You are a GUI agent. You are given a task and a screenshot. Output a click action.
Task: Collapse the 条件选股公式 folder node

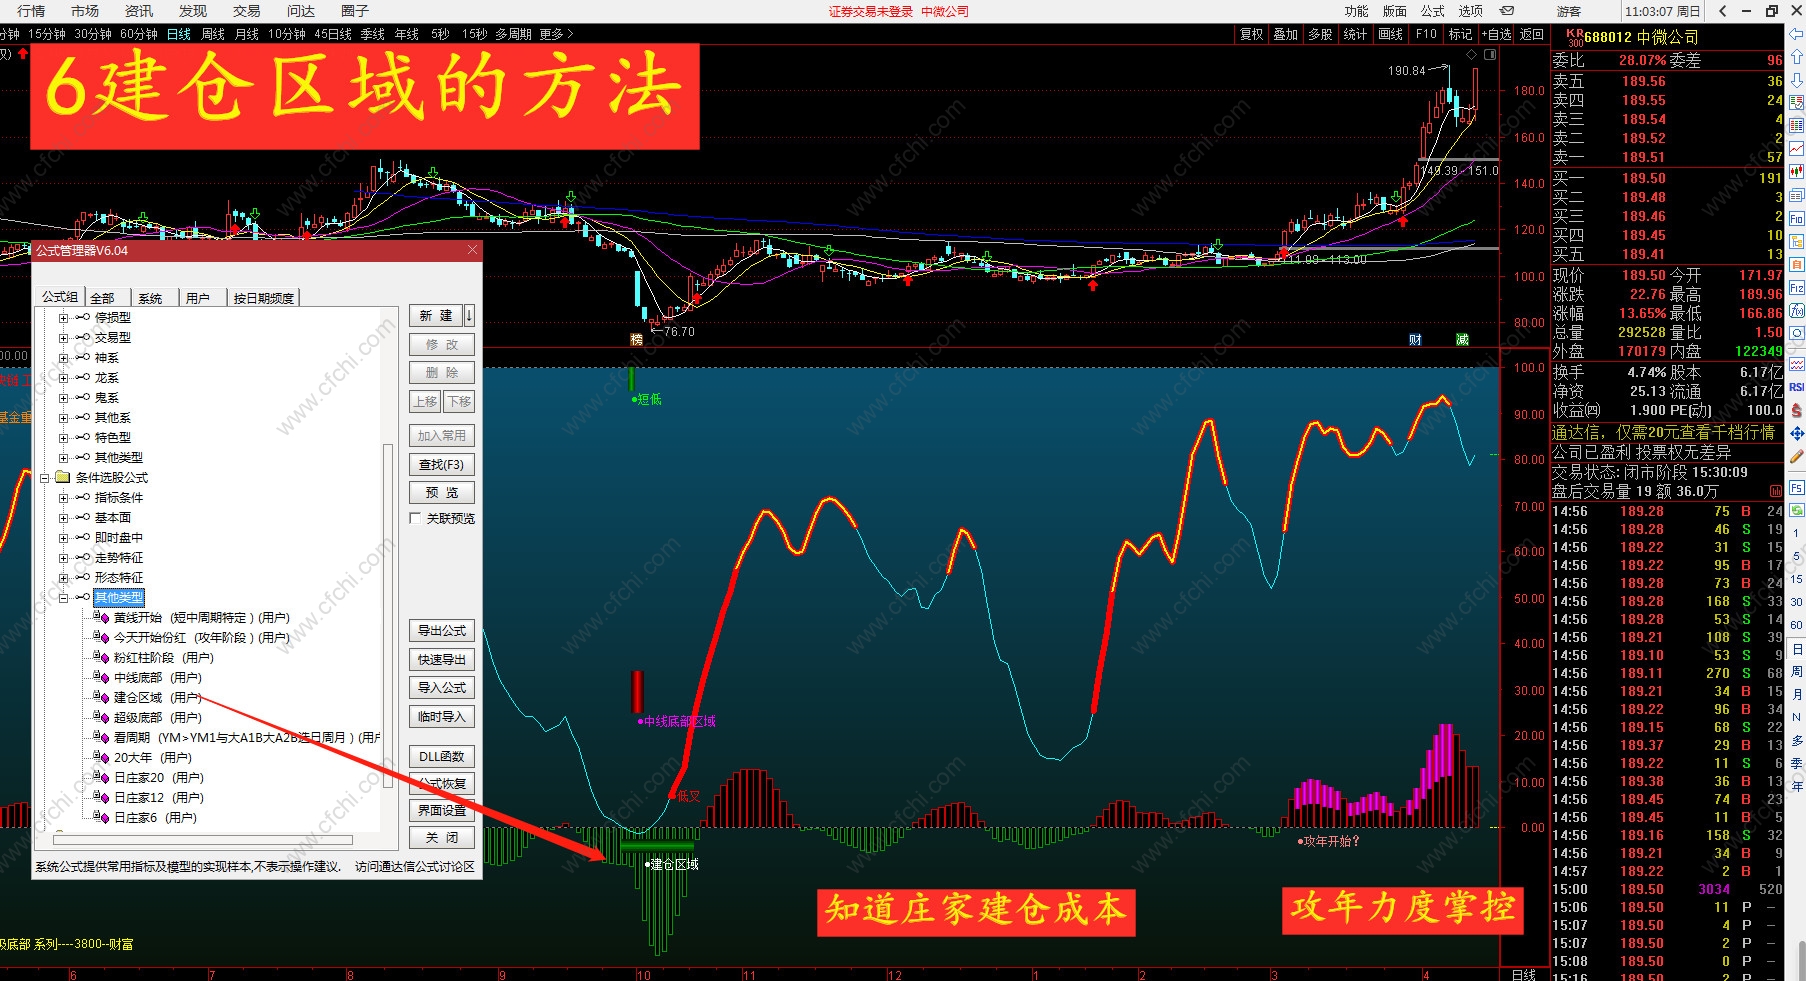click(x=44, y=477)
